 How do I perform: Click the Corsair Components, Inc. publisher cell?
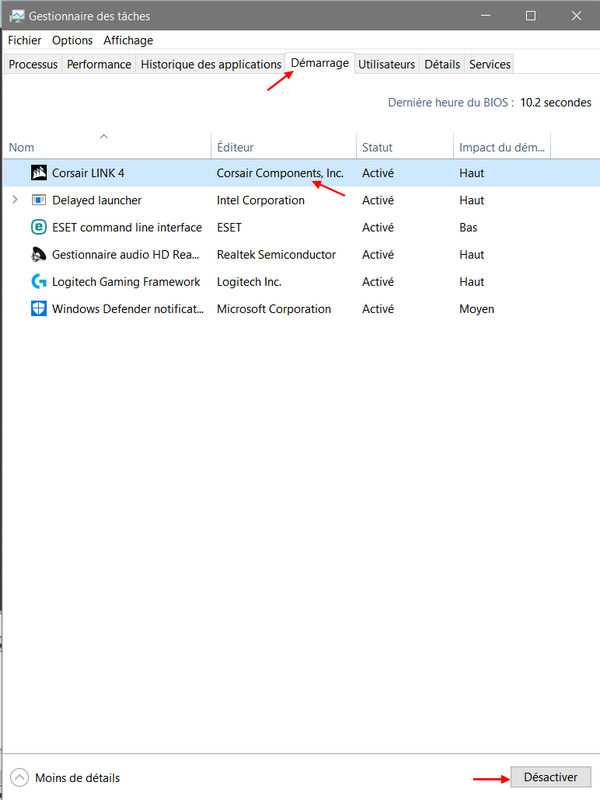pyautogui.click(x=280, y=173)
